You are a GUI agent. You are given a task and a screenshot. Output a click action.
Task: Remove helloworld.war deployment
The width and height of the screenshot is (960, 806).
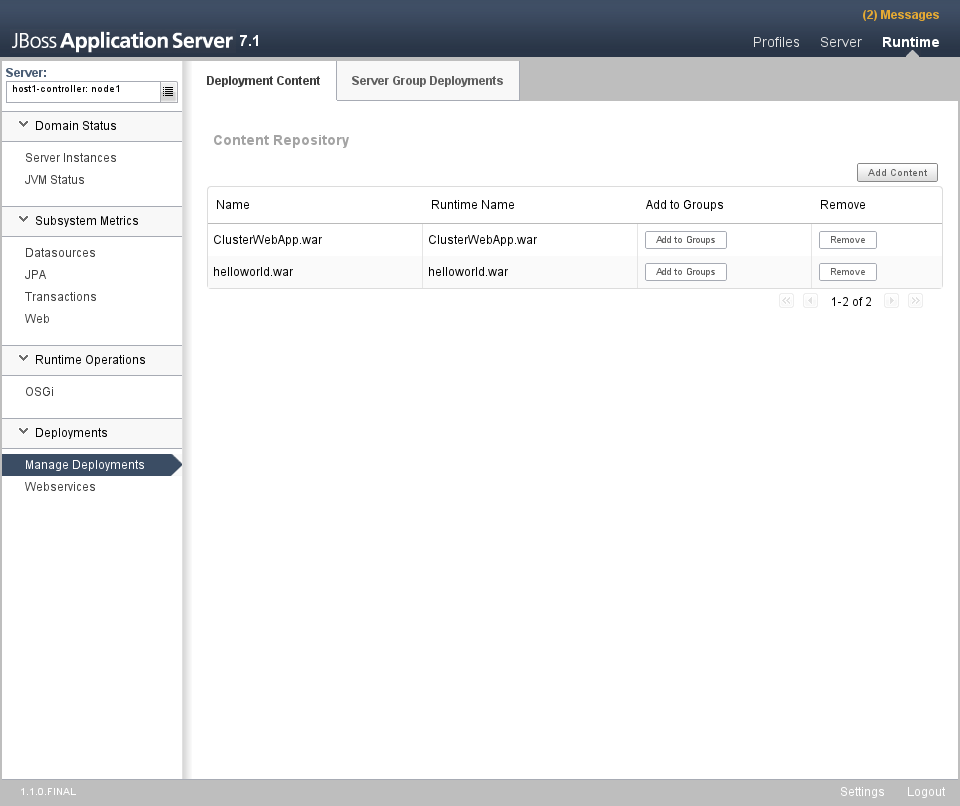[848, 272]
